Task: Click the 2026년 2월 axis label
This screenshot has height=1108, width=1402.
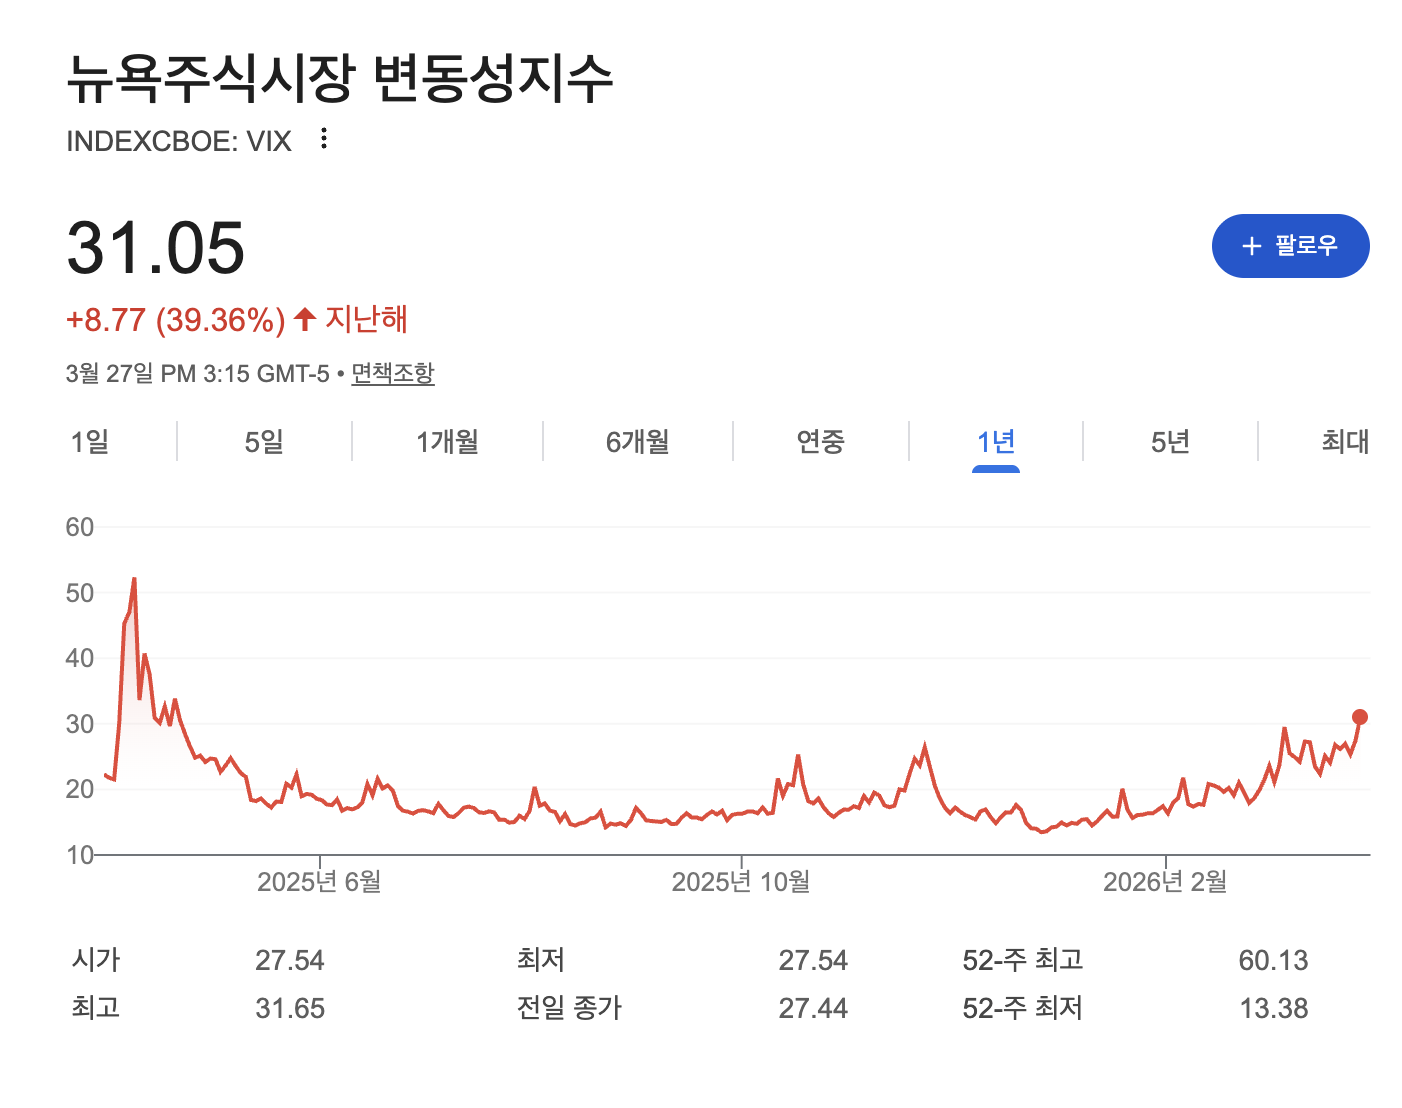Action: [x=1165, y=881]
